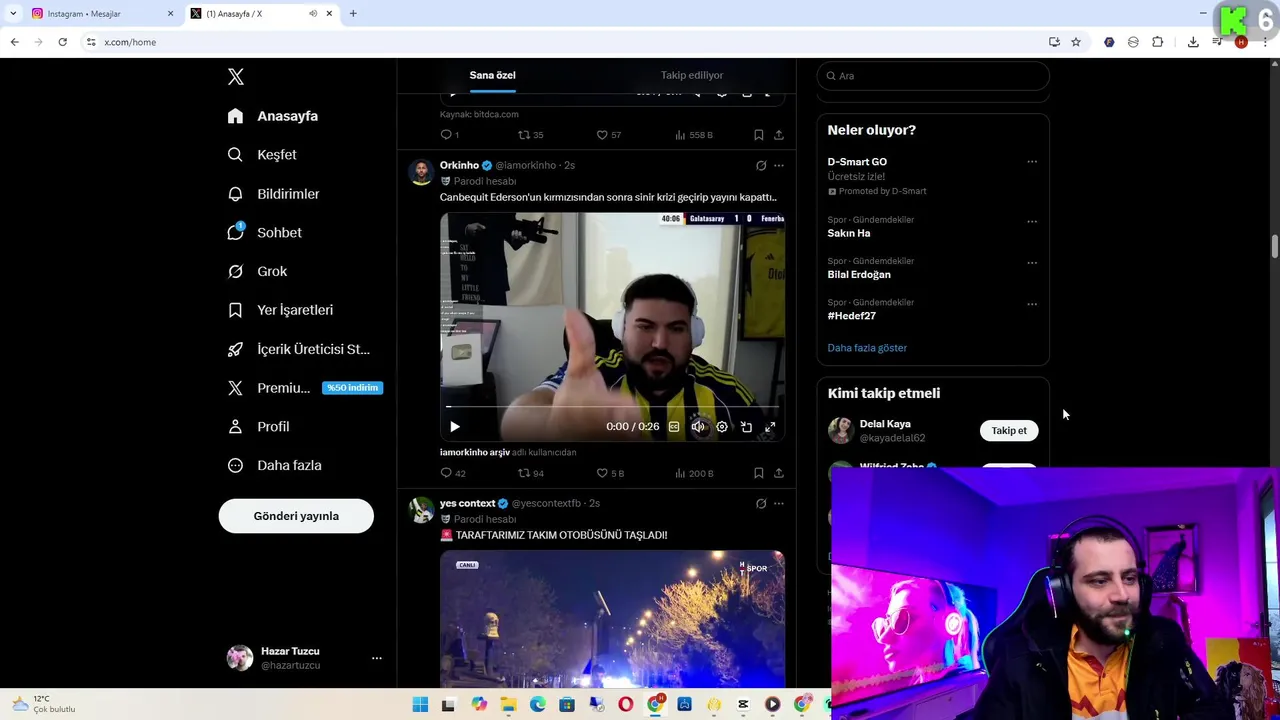Mute the Orkinho video

click(x=698, y=427)
